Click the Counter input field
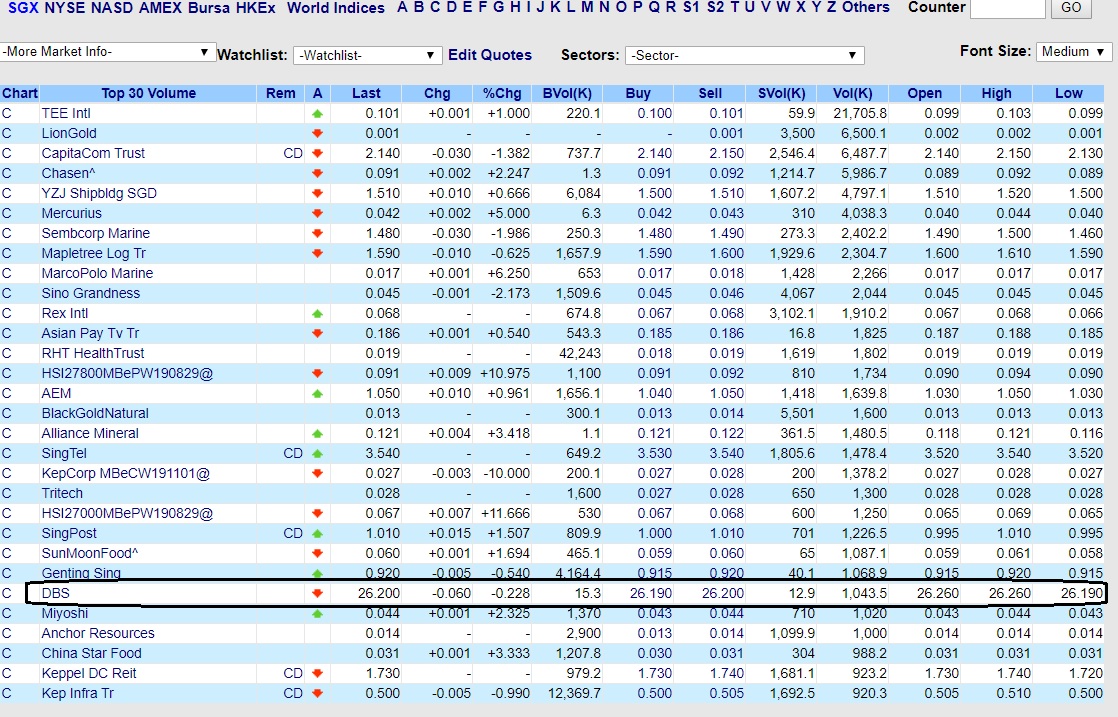 coord(1008,8)
